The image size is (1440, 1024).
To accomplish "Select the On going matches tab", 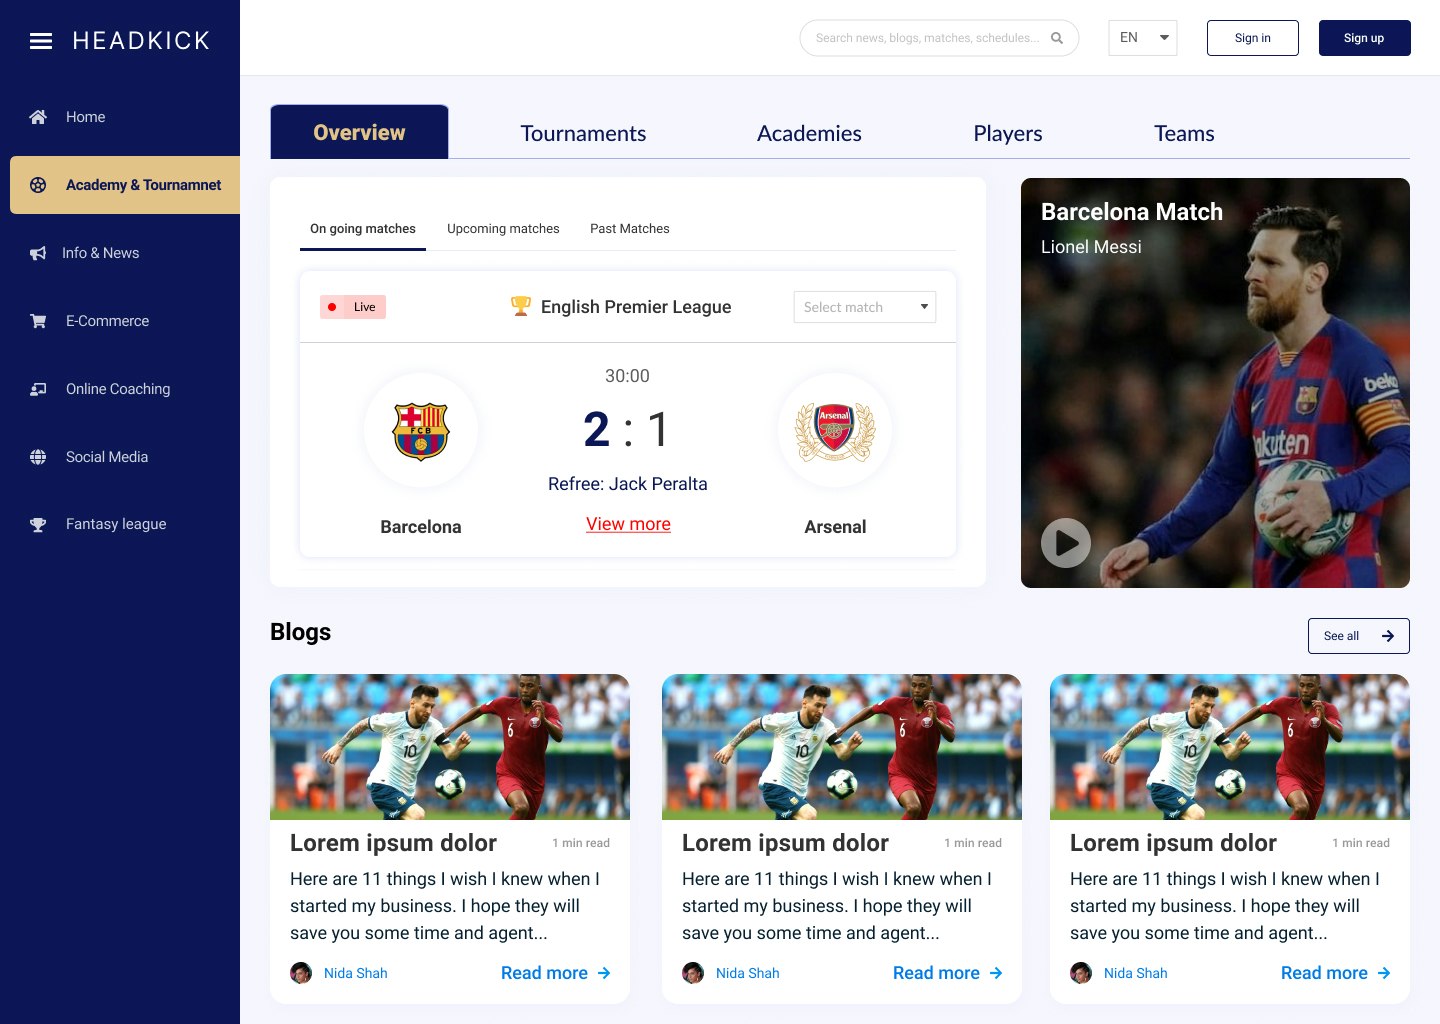I will (x=363, y=229).
